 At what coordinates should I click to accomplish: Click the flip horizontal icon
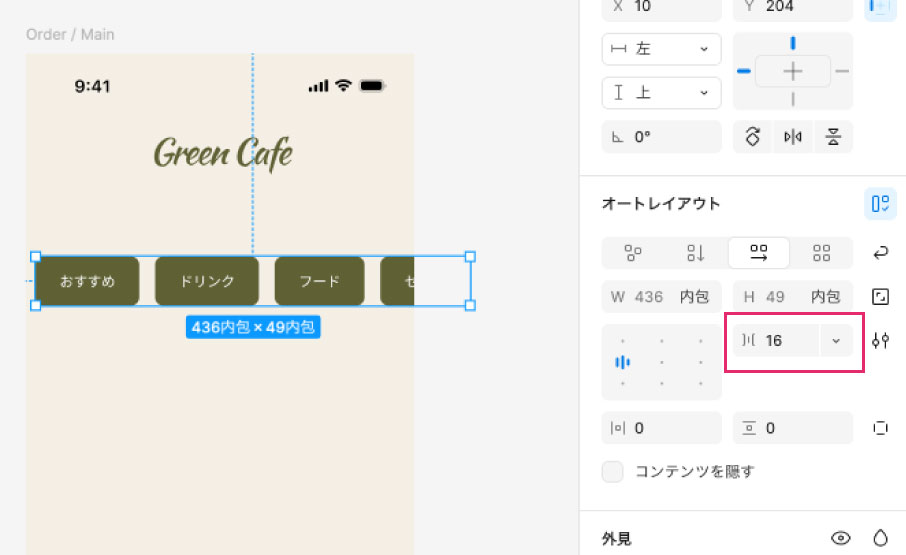pos(793,137)
